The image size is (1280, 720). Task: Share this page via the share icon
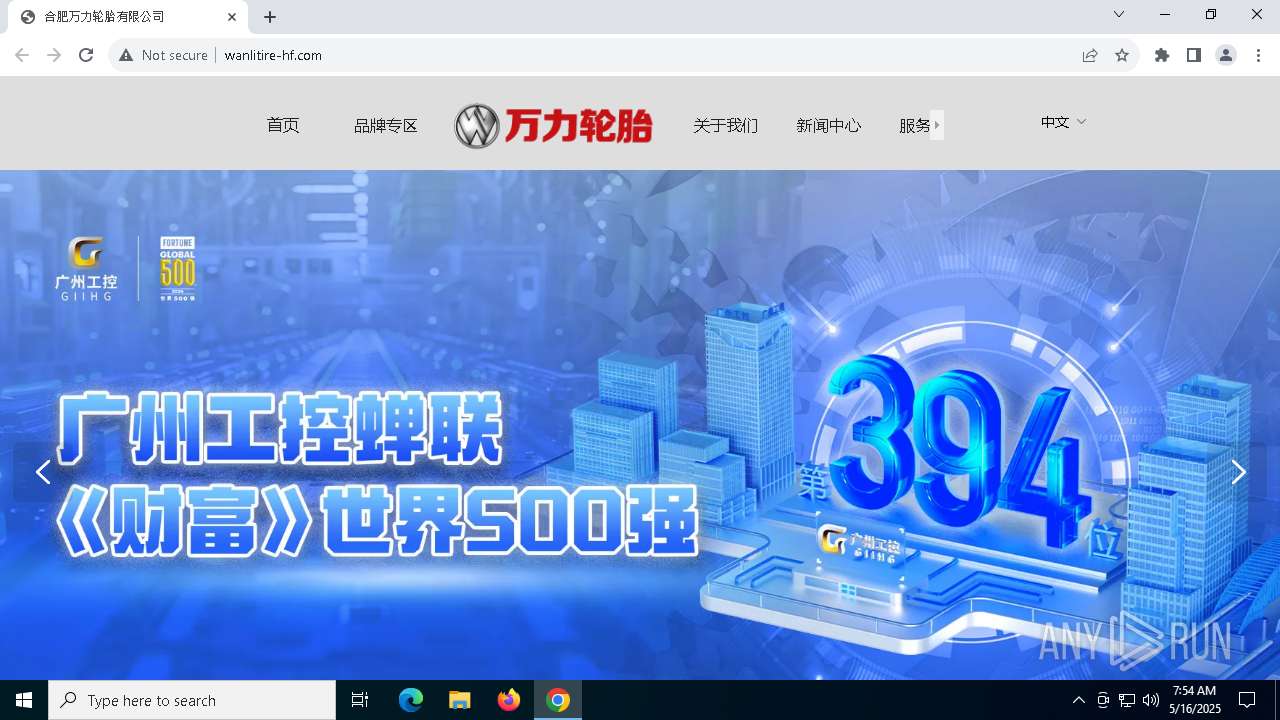1090,55
